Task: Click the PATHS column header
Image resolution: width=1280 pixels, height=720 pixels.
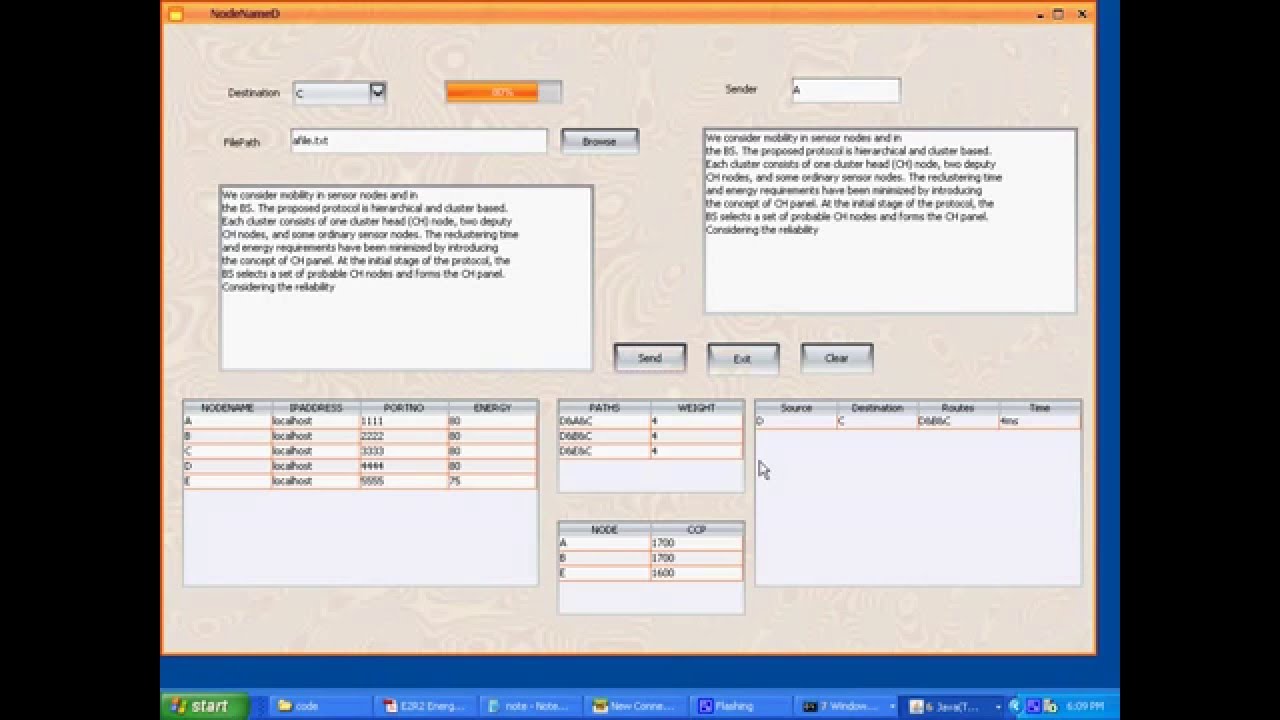Action: click(x=604, y=408)
